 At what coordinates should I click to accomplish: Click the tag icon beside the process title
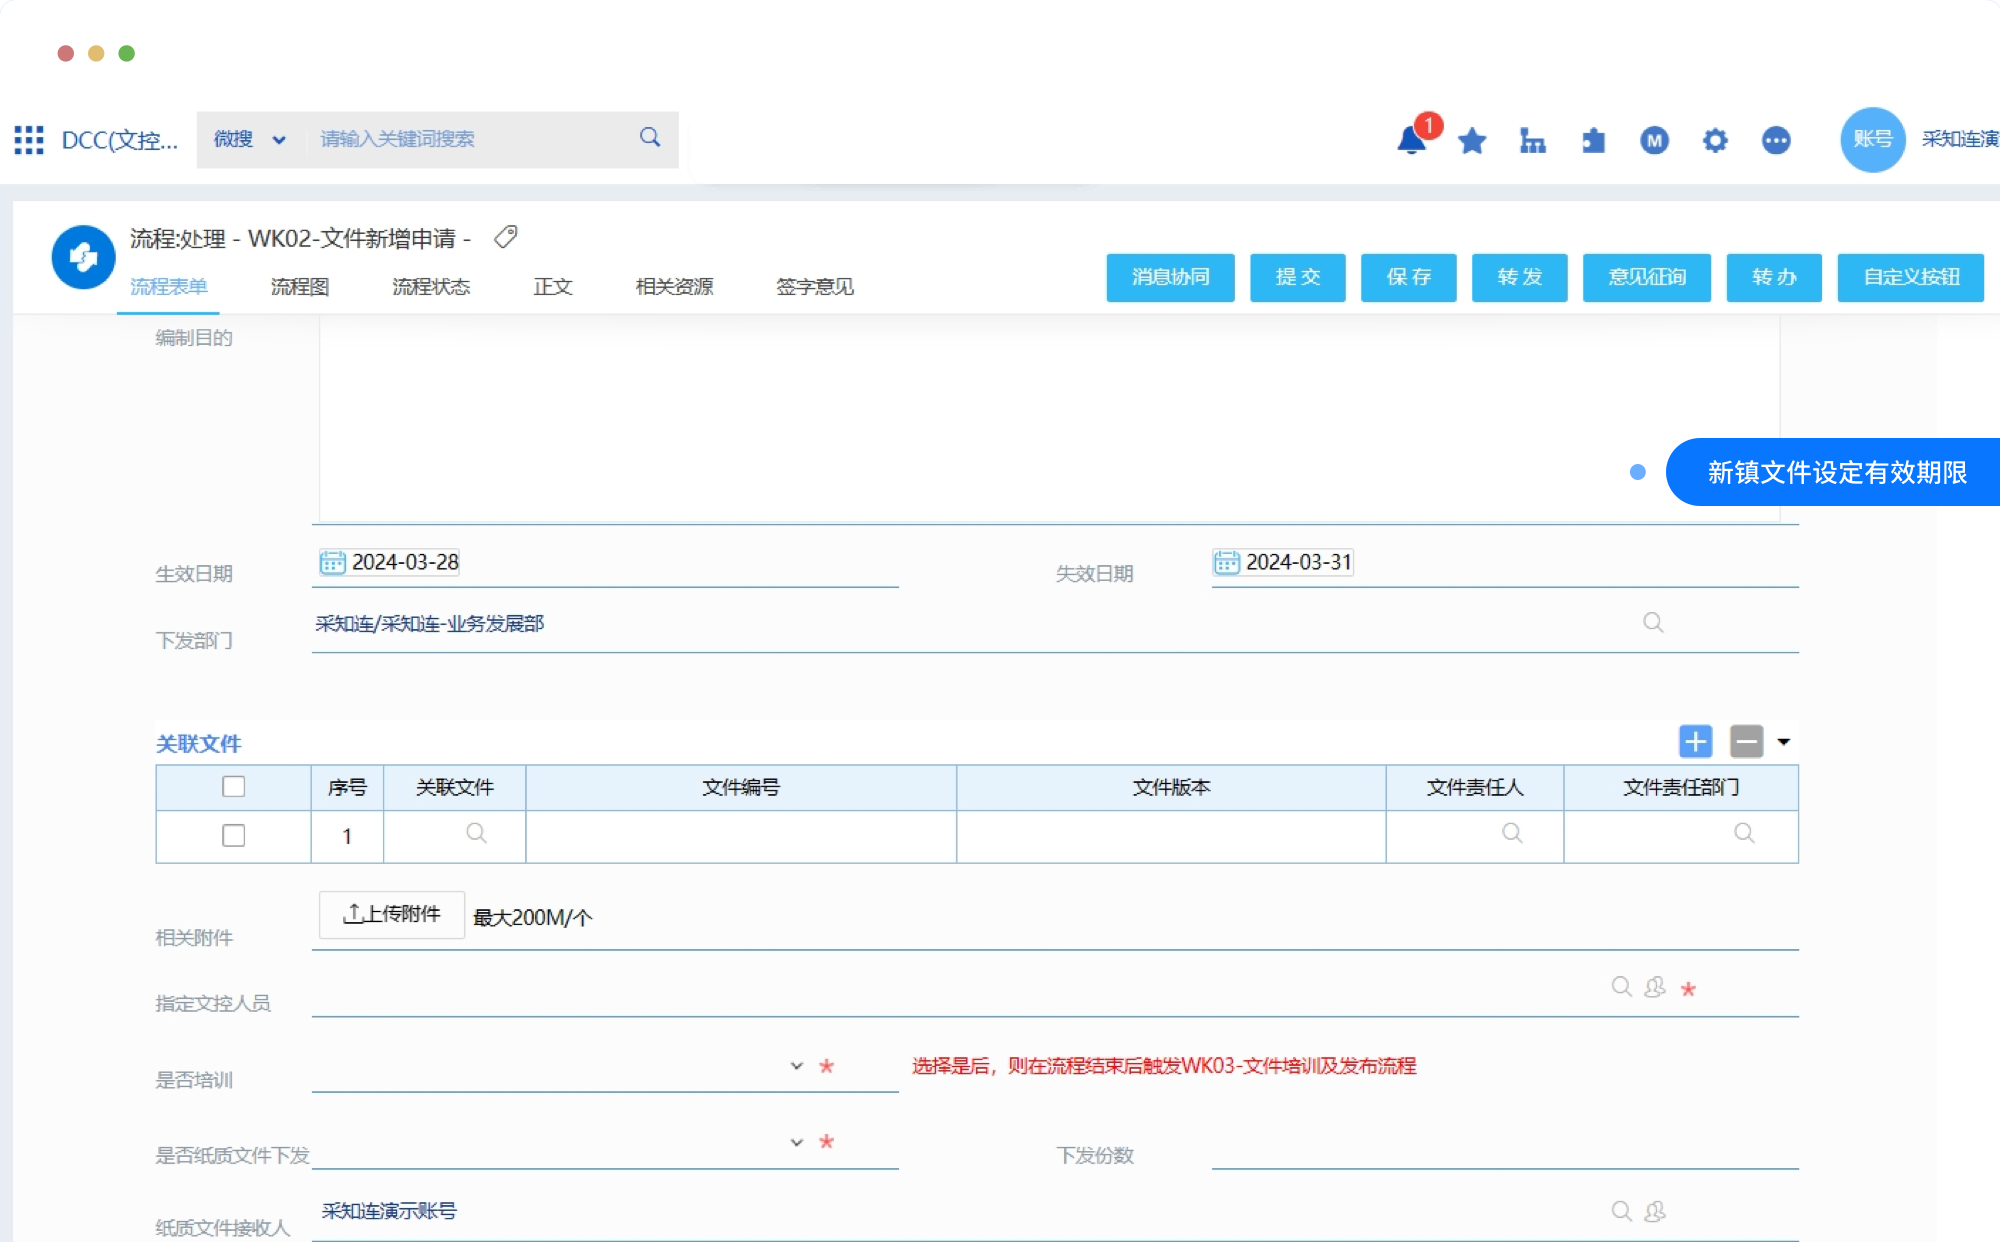click(x=506, y=237)
